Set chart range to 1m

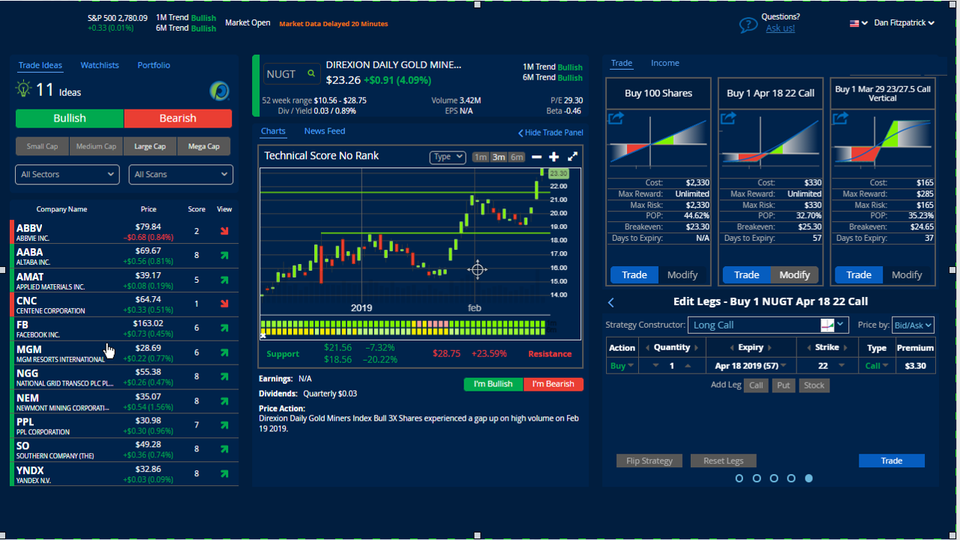pos(481,157)
